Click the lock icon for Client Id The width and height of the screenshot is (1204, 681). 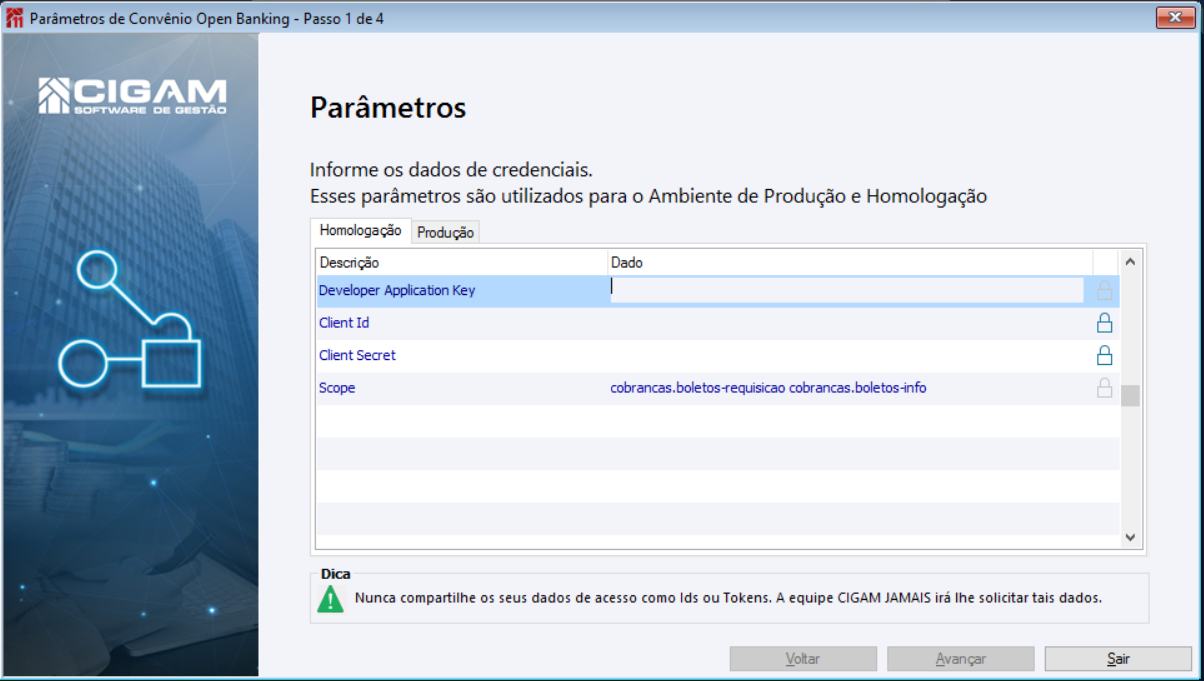click(1105, 323)
